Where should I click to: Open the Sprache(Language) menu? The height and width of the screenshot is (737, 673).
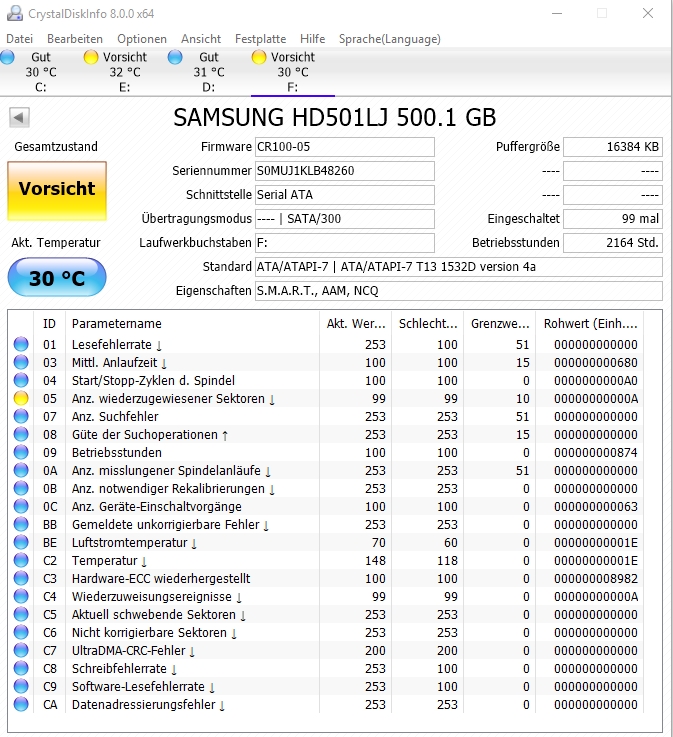[x=390, y=39]
